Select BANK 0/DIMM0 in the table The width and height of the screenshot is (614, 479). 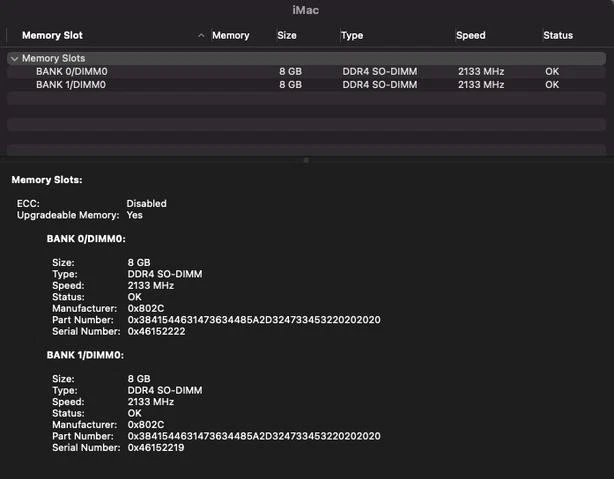(70, 72)
